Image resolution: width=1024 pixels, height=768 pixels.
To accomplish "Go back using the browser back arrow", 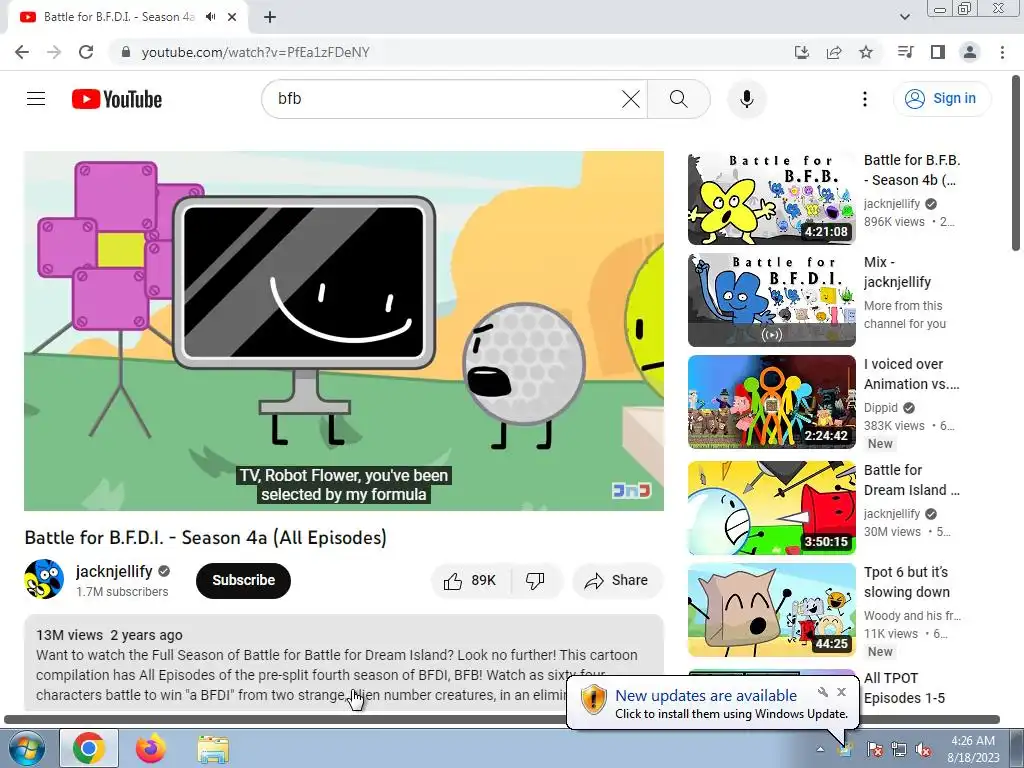I will (22, 52).
